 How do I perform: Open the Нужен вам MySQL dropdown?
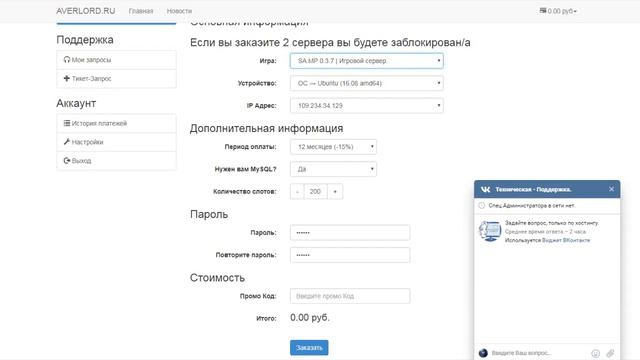(x=333, y=169)
